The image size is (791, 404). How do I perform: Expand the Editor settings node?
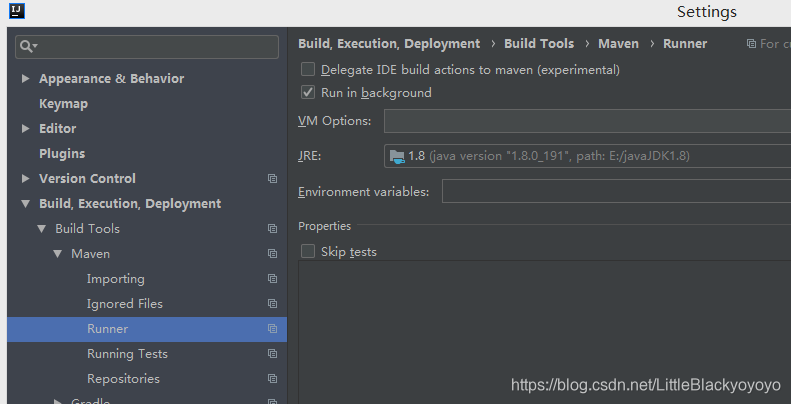pyautogui.click(x=26, y=129)
